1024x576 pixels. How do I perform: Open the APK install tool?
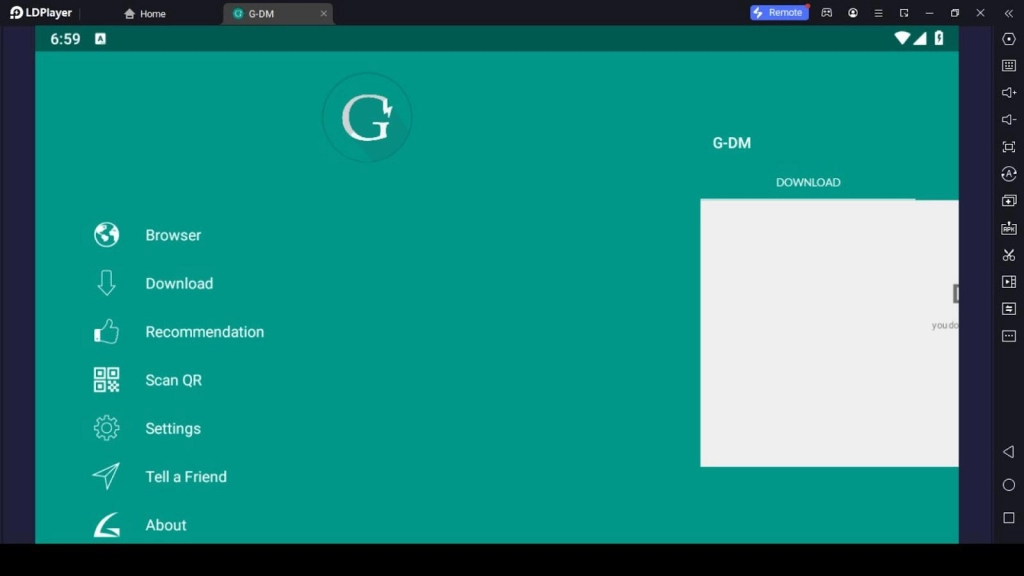tap(1008, 227)
